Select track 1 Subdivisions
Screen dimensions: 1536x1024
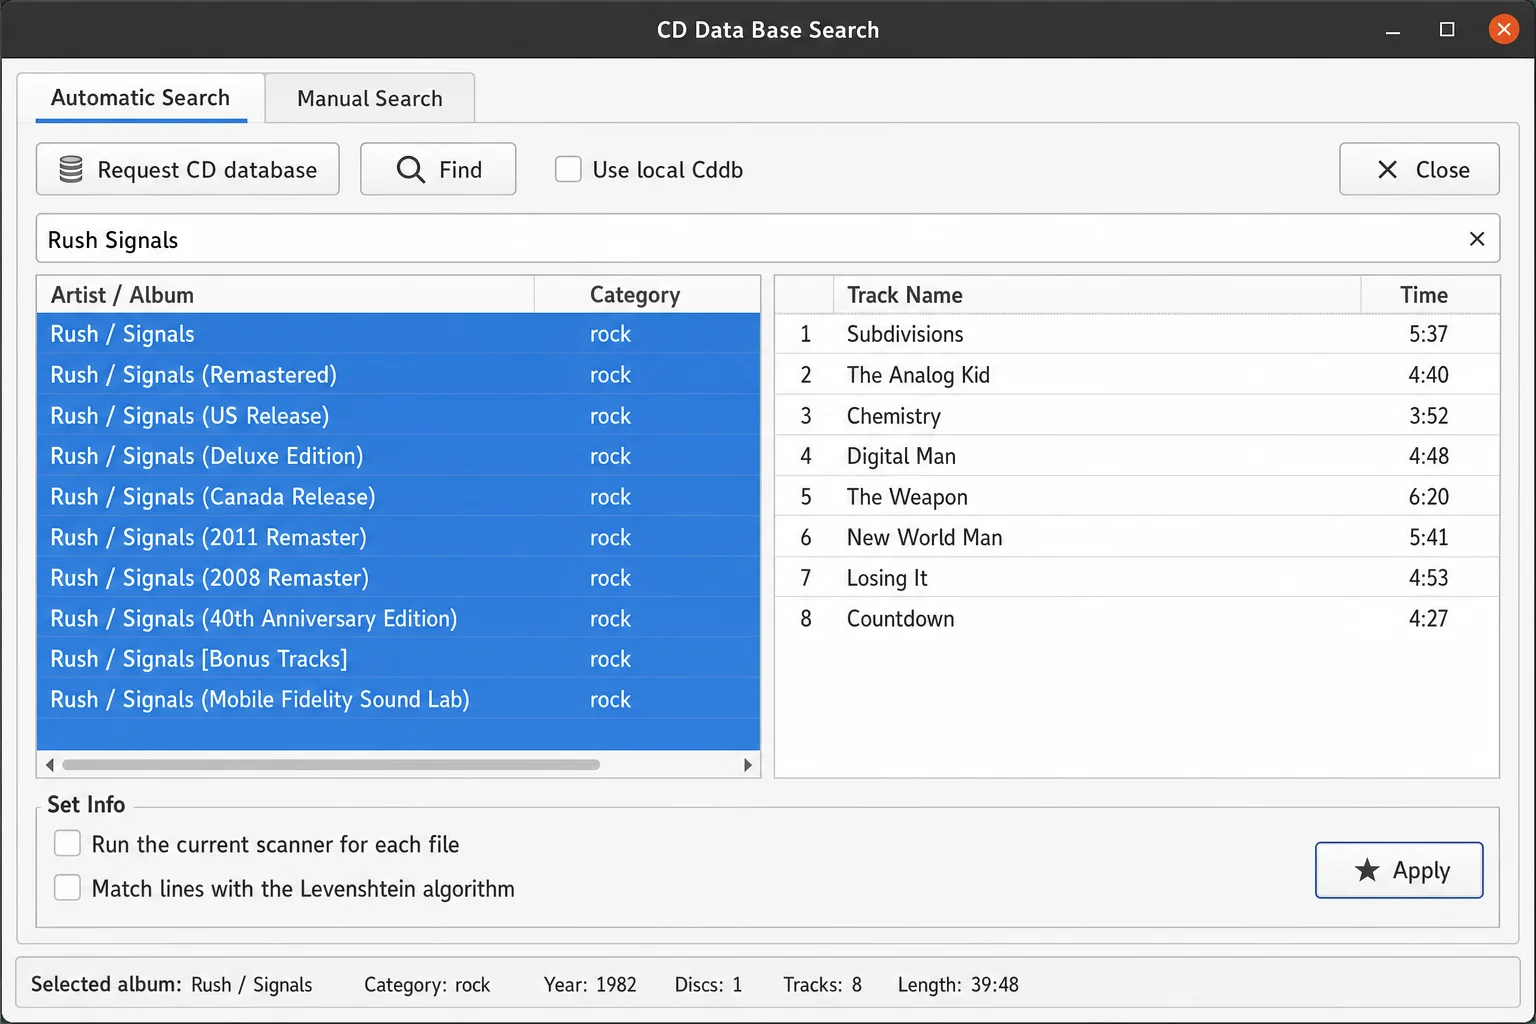point(1137,334)
